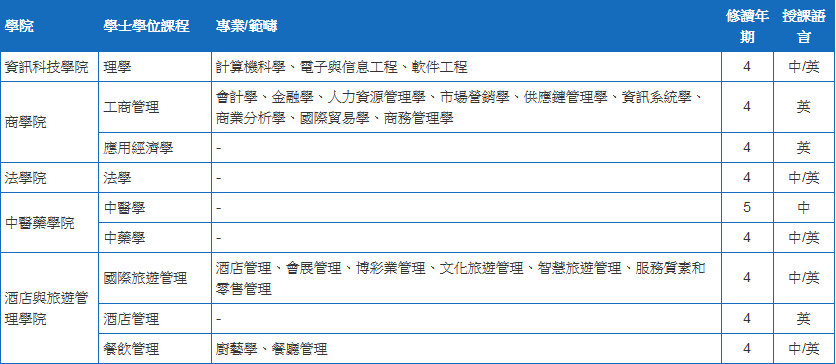The height and width of the screenshot is (364, 836).
Task: Select the 中醫學 programme cell
Action: (x=155, y=207)
